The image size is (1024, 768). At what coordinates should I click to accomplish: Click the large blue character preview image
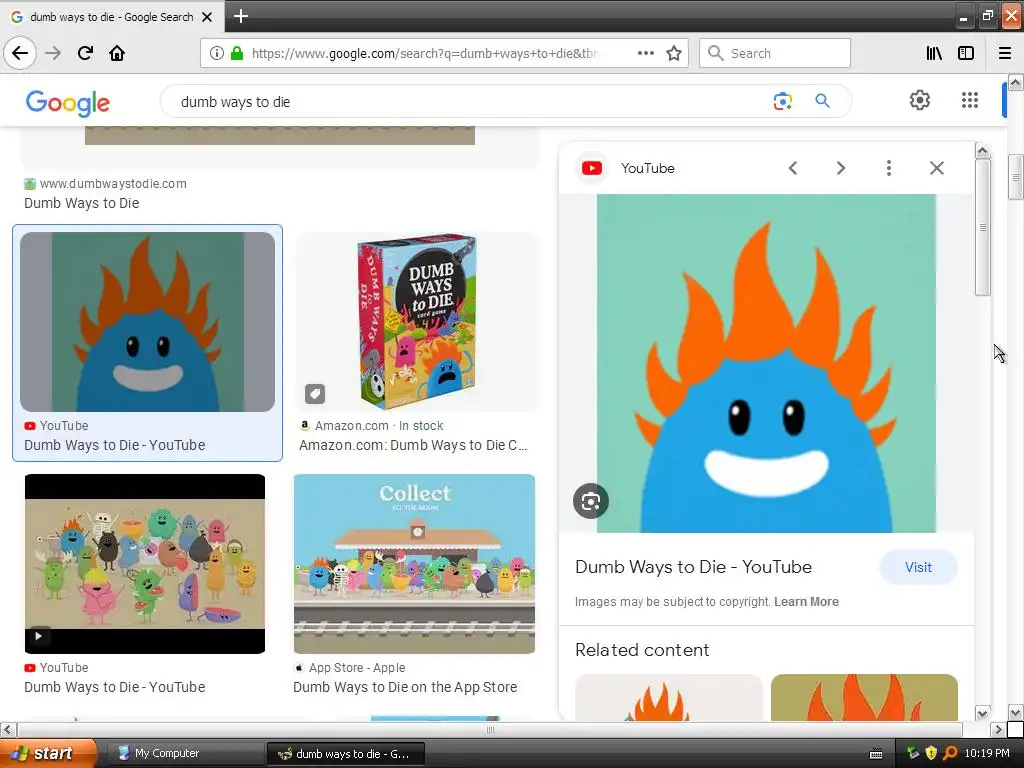pyautogui.click(x=766, y=363)
